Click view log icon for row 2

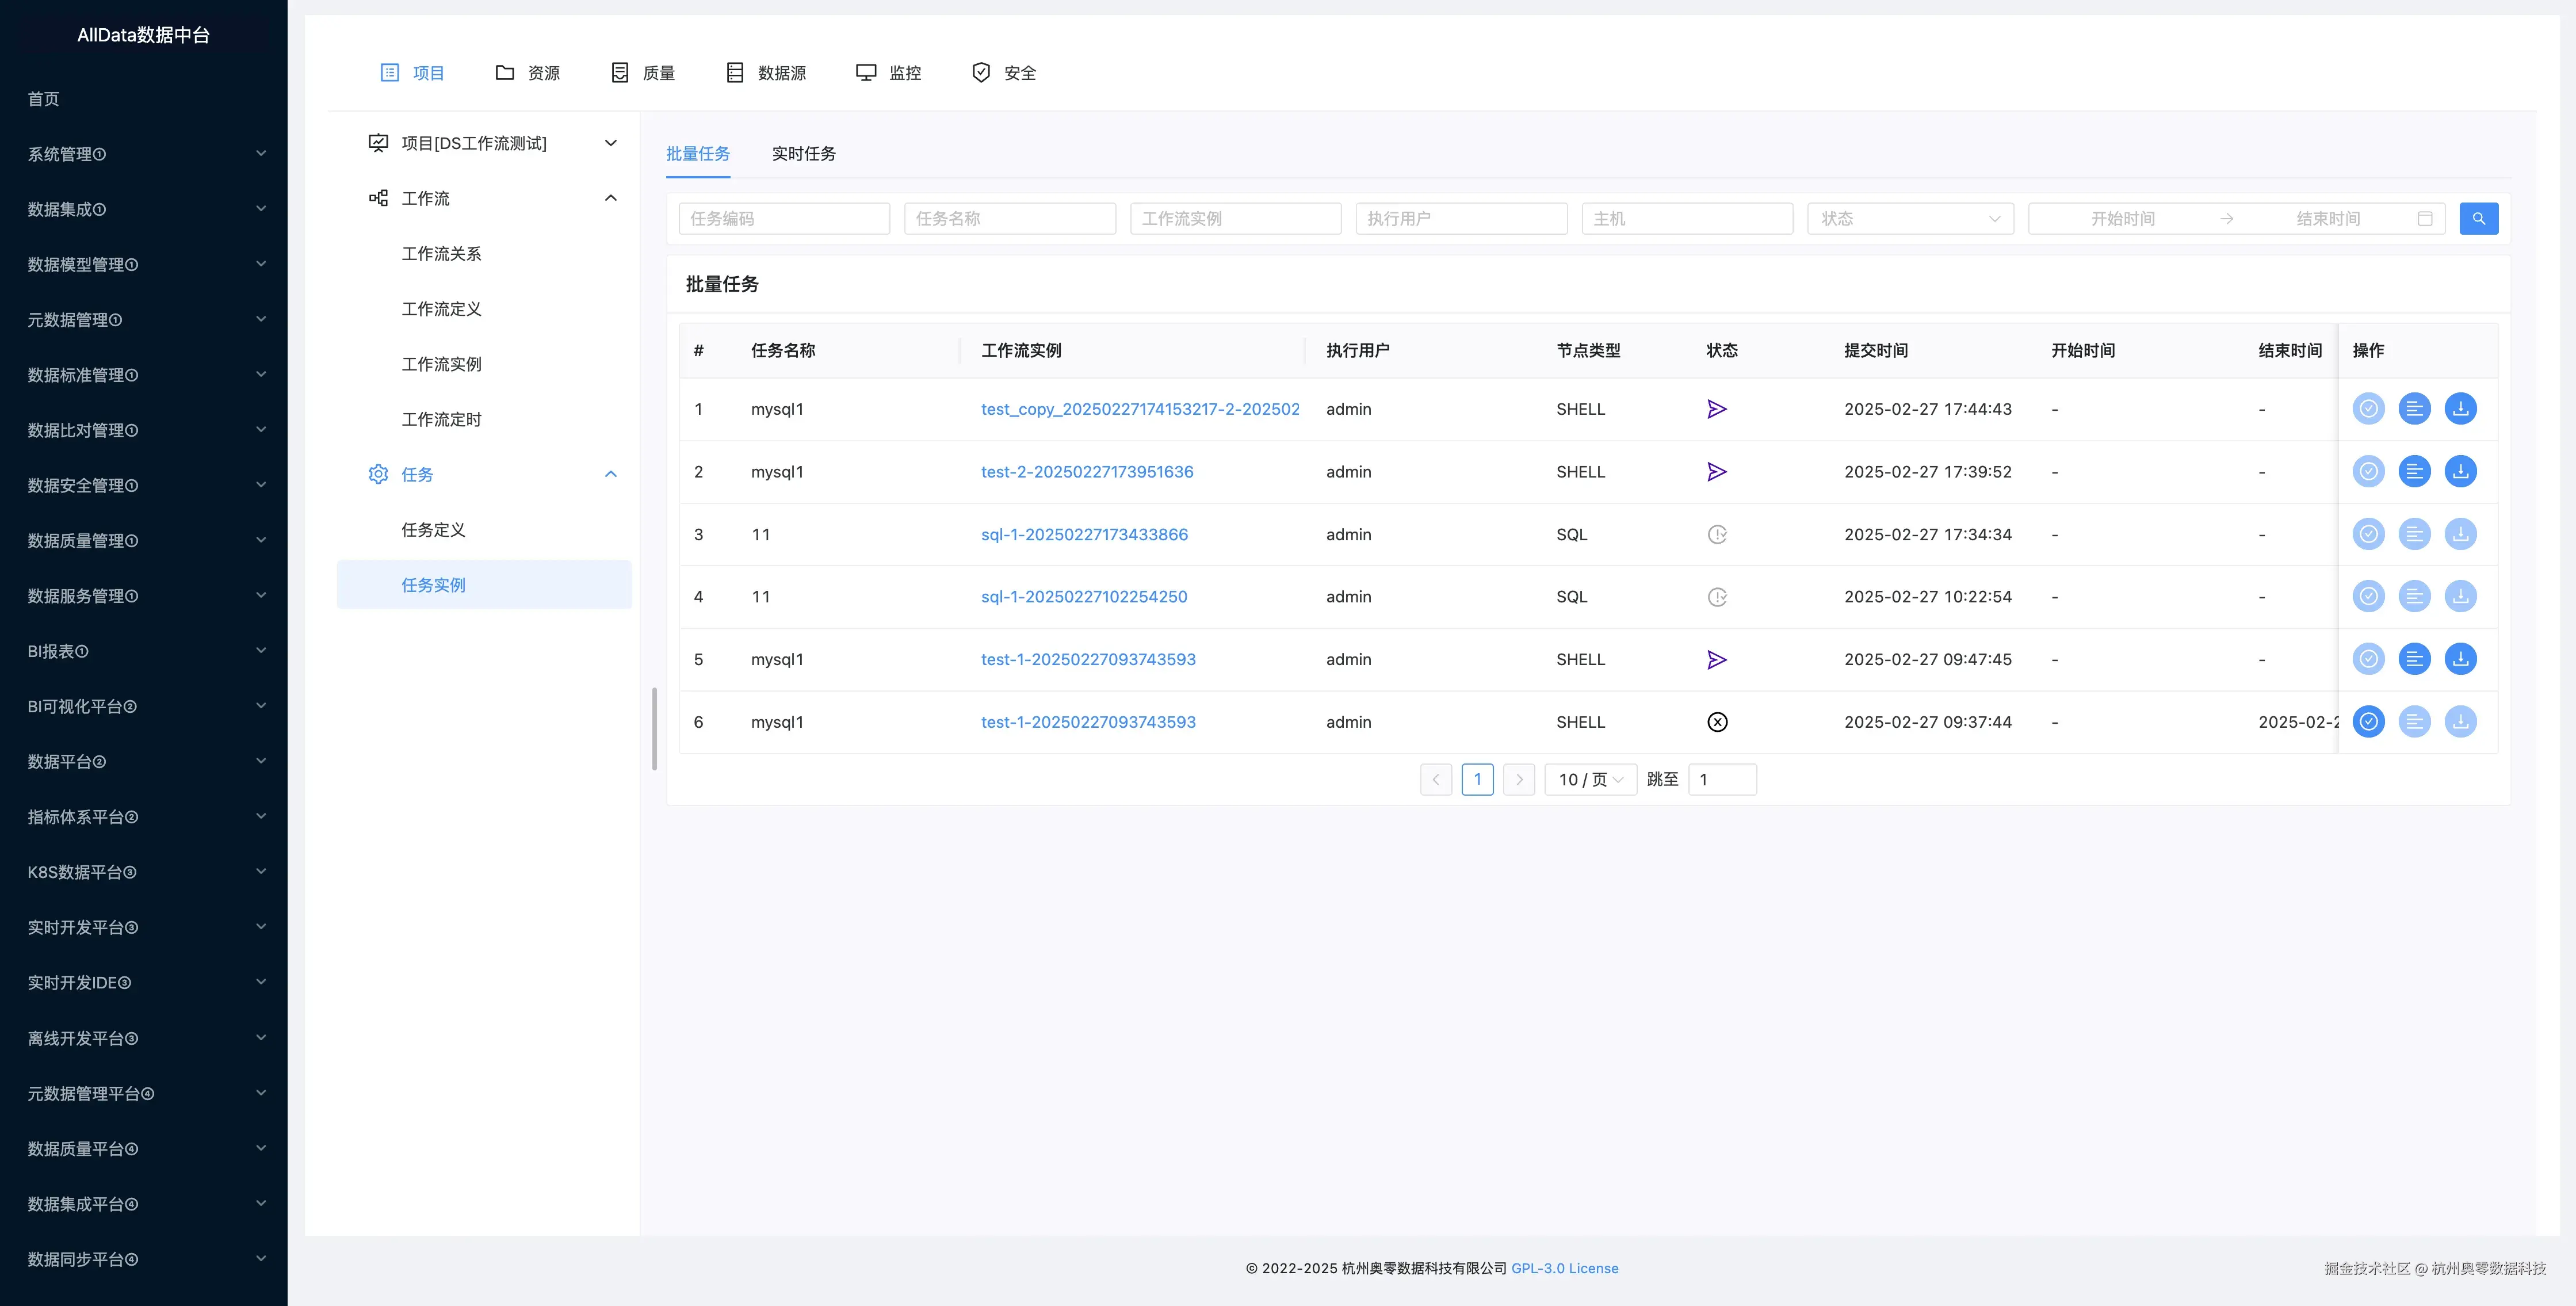point(2414,471)
